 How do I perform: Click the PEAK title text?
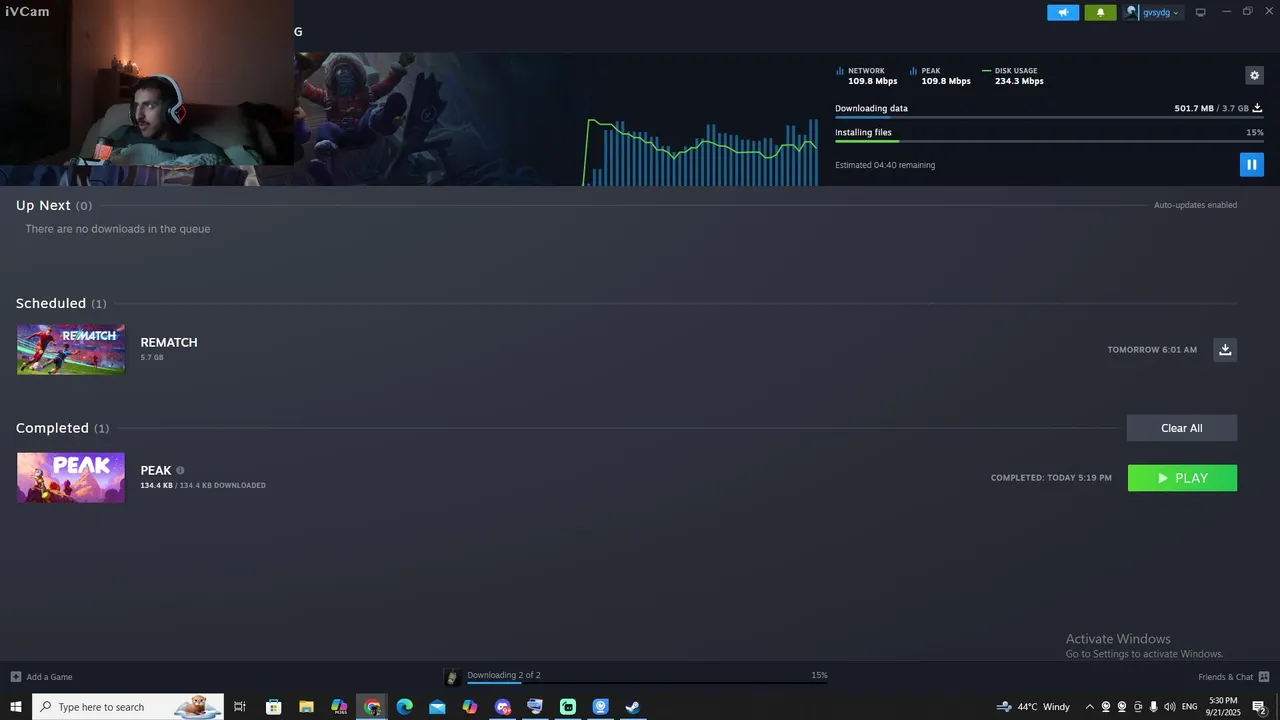156,470
